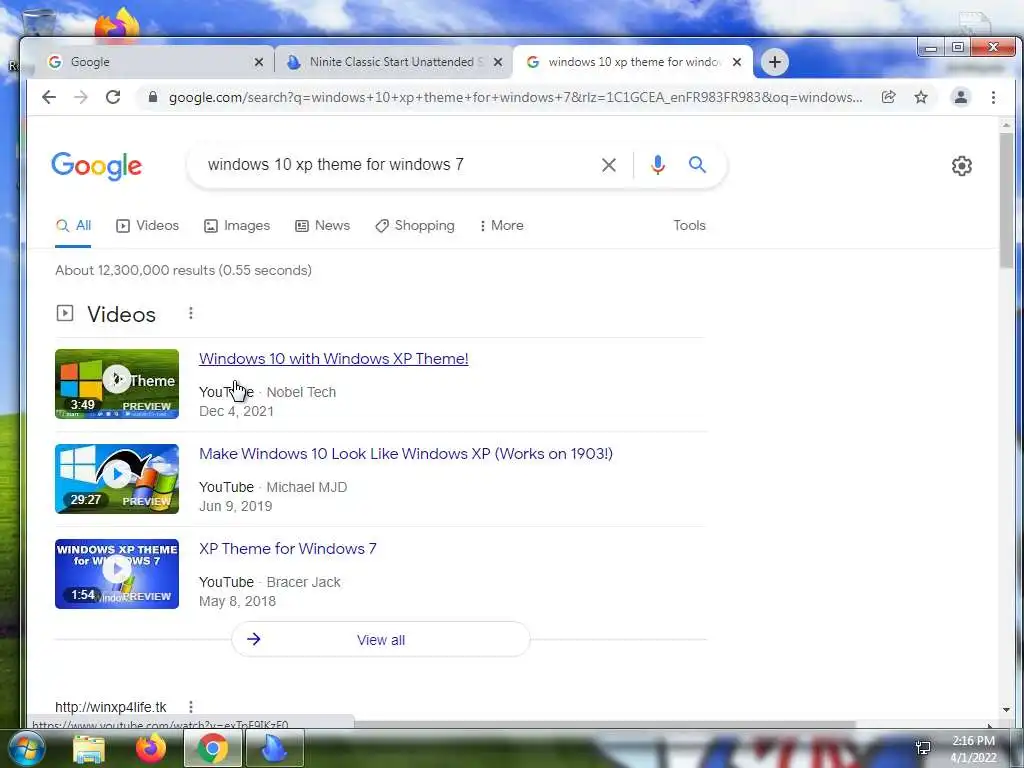1024x768 pixels.
Task: Open the Chrome three-dot menu
Action: click(x=993, y=97)
